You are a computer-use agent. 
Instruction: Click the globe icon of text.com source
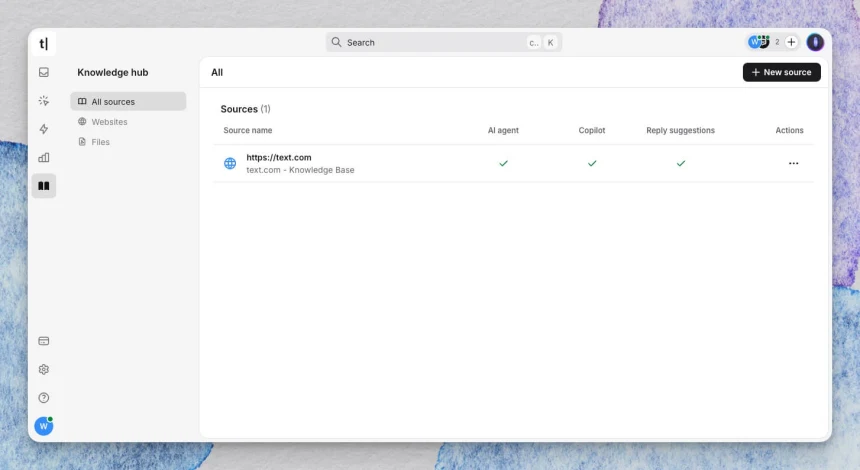click(230, 163)
